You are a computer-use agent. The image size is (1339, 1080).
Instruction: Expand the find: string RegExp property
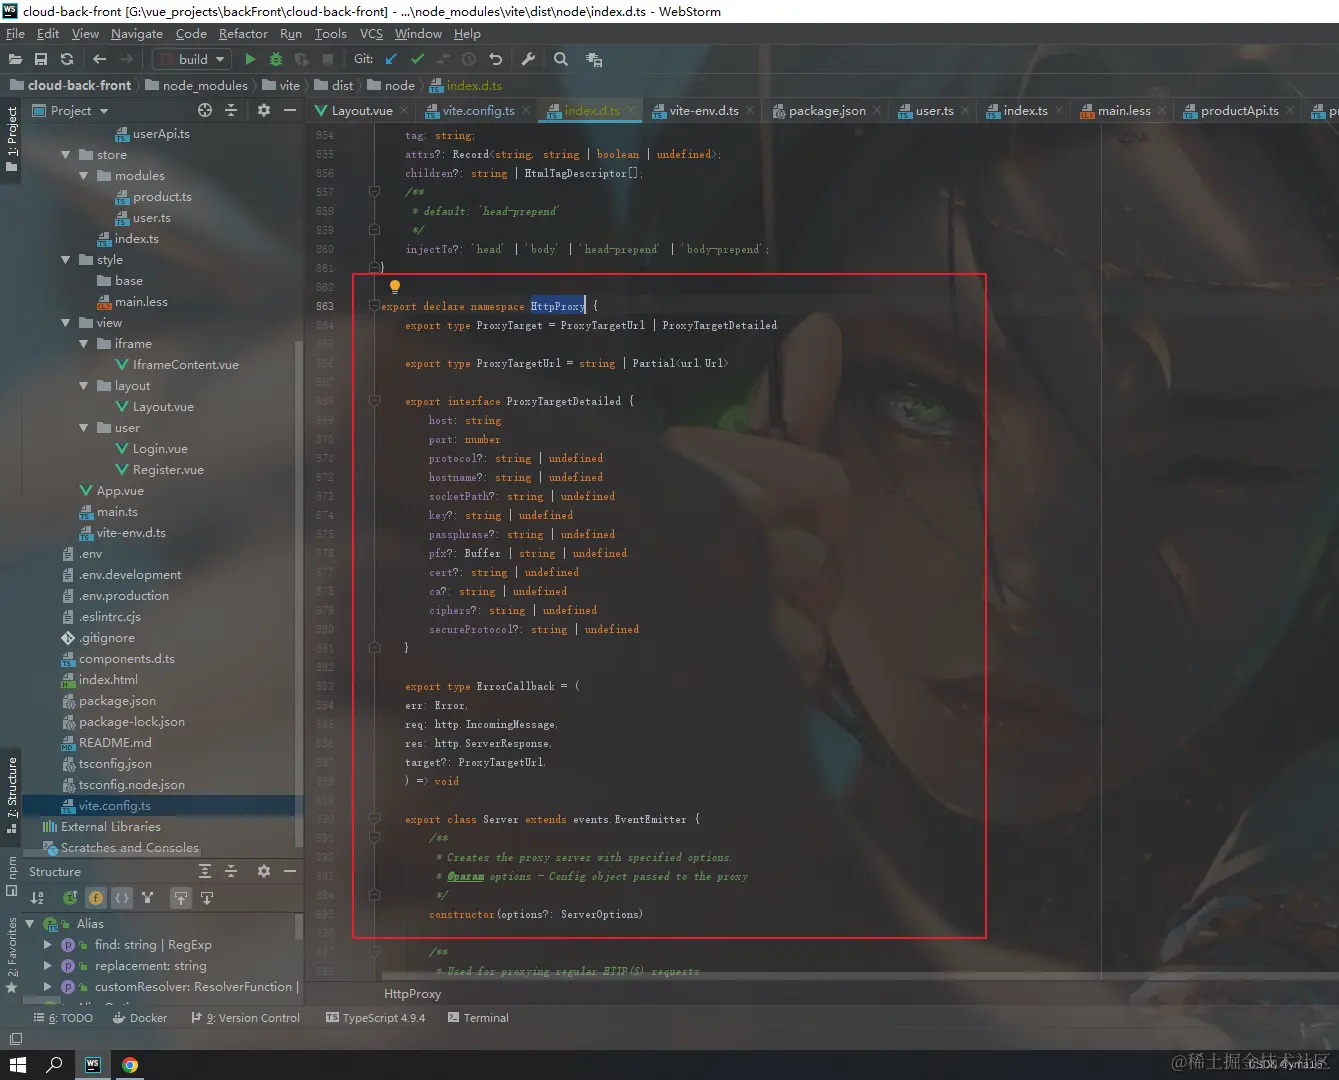[x=47, y=944]
